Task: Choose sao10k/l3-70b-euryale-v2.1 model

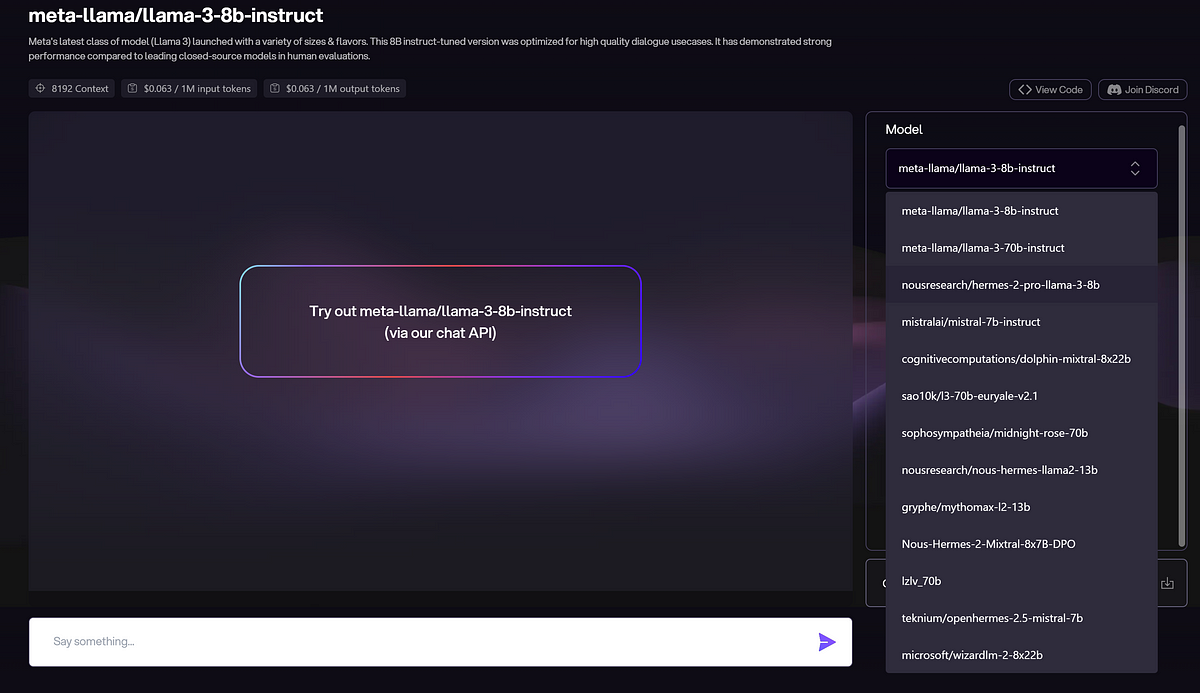Action: tap(970, 396)
